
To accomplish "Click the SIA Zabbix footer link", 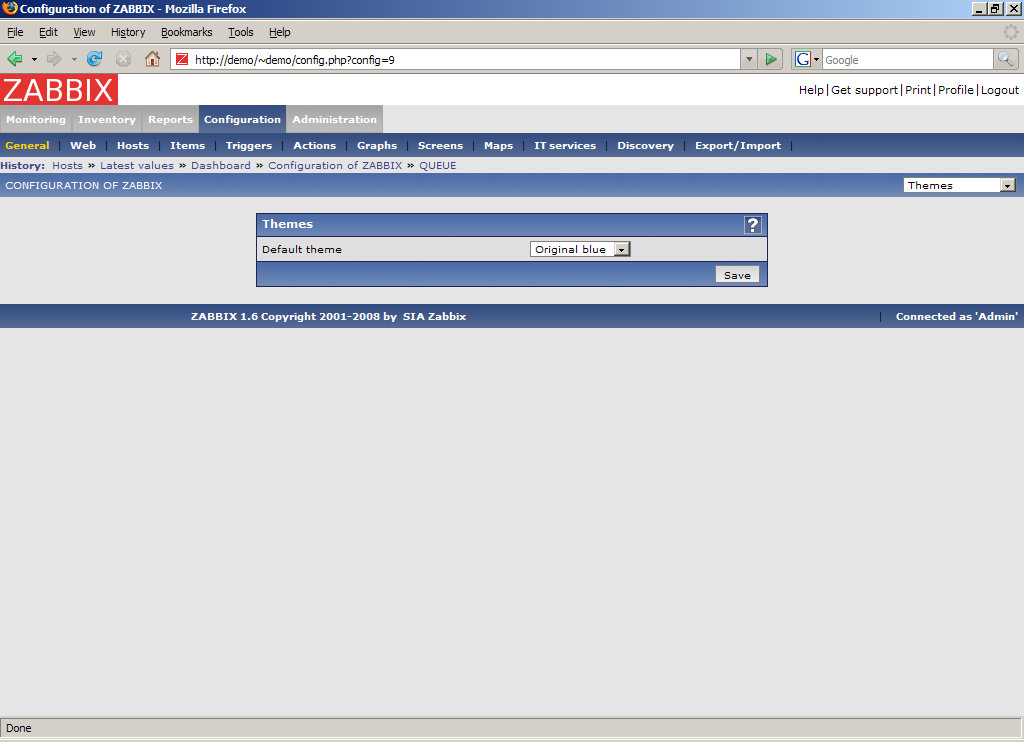I will click(x=434, y=316).
